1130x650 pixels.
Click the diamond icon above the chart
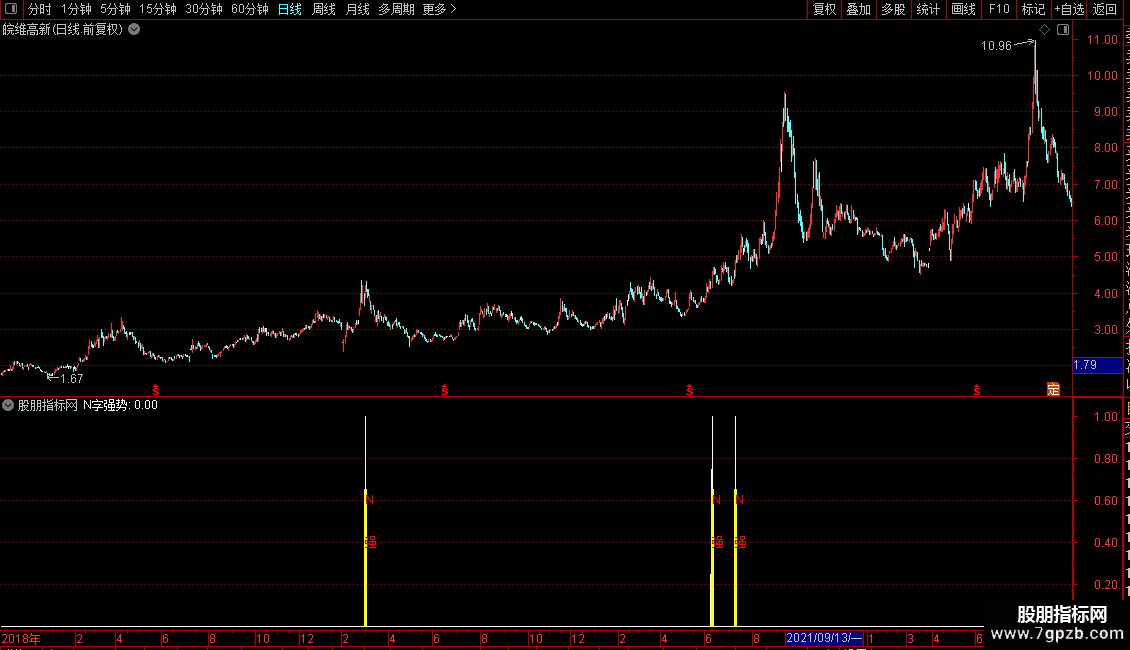(x=1044, y=30)
